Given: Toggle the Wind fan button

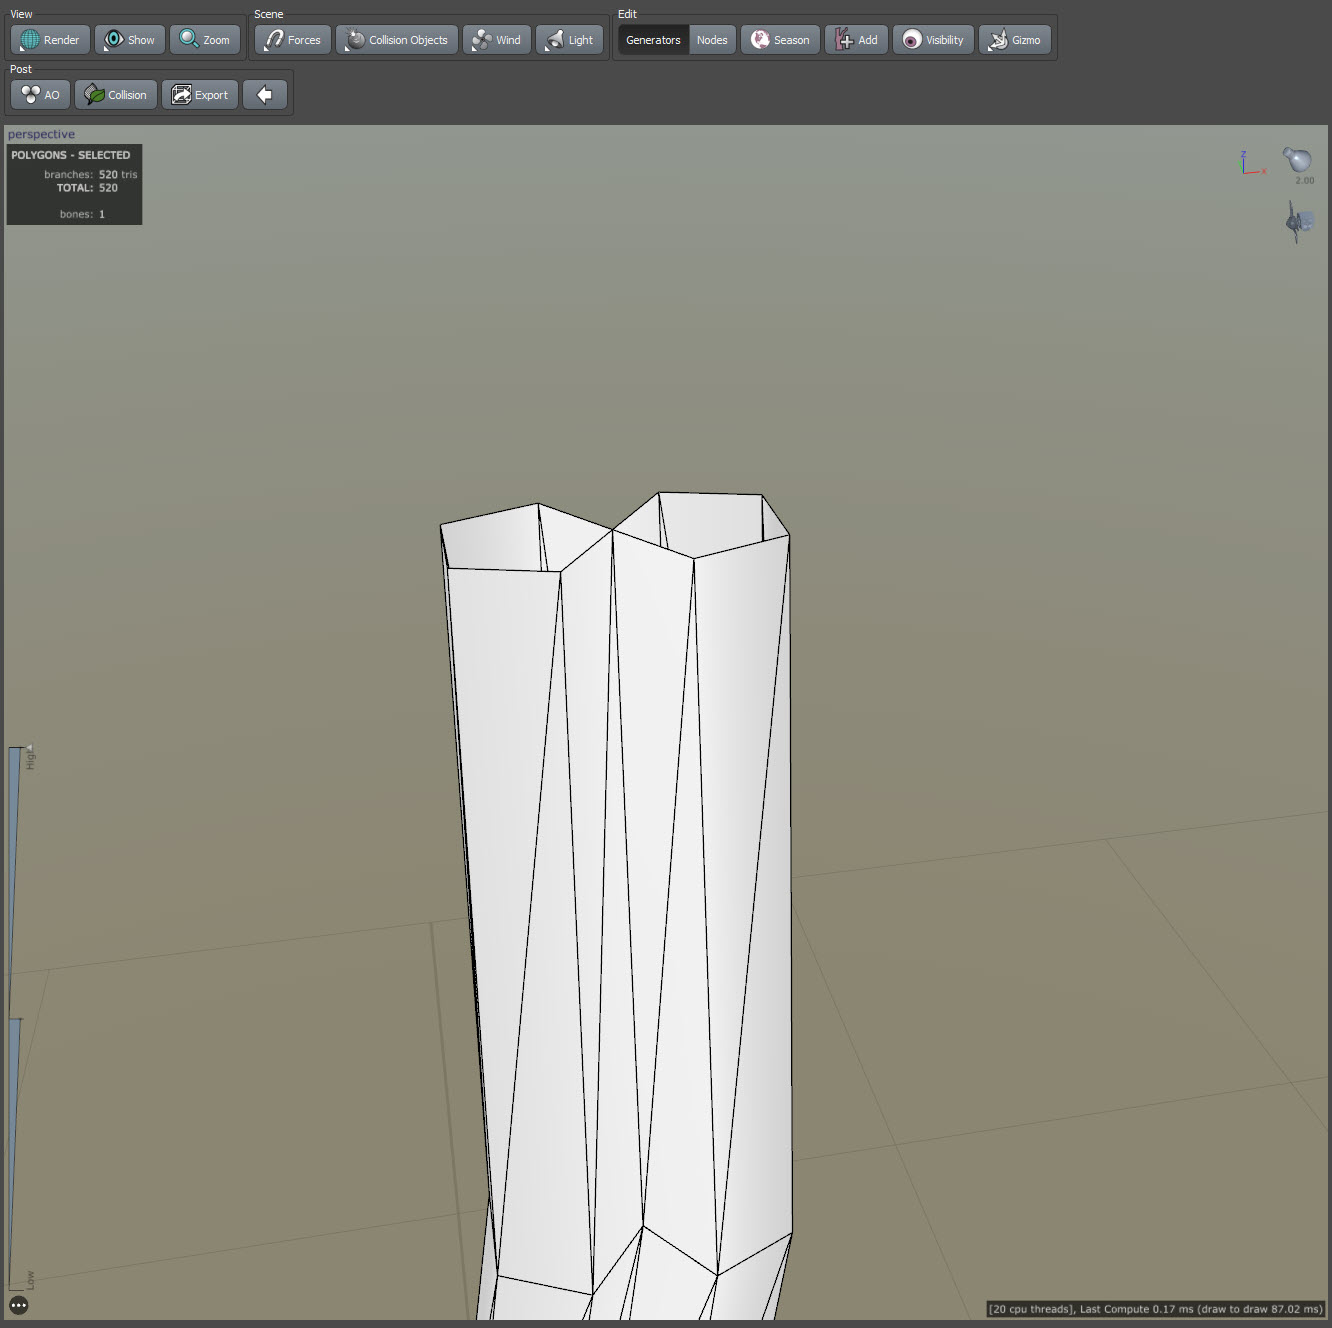Looking at the screenshot, I should coord(497,40).
